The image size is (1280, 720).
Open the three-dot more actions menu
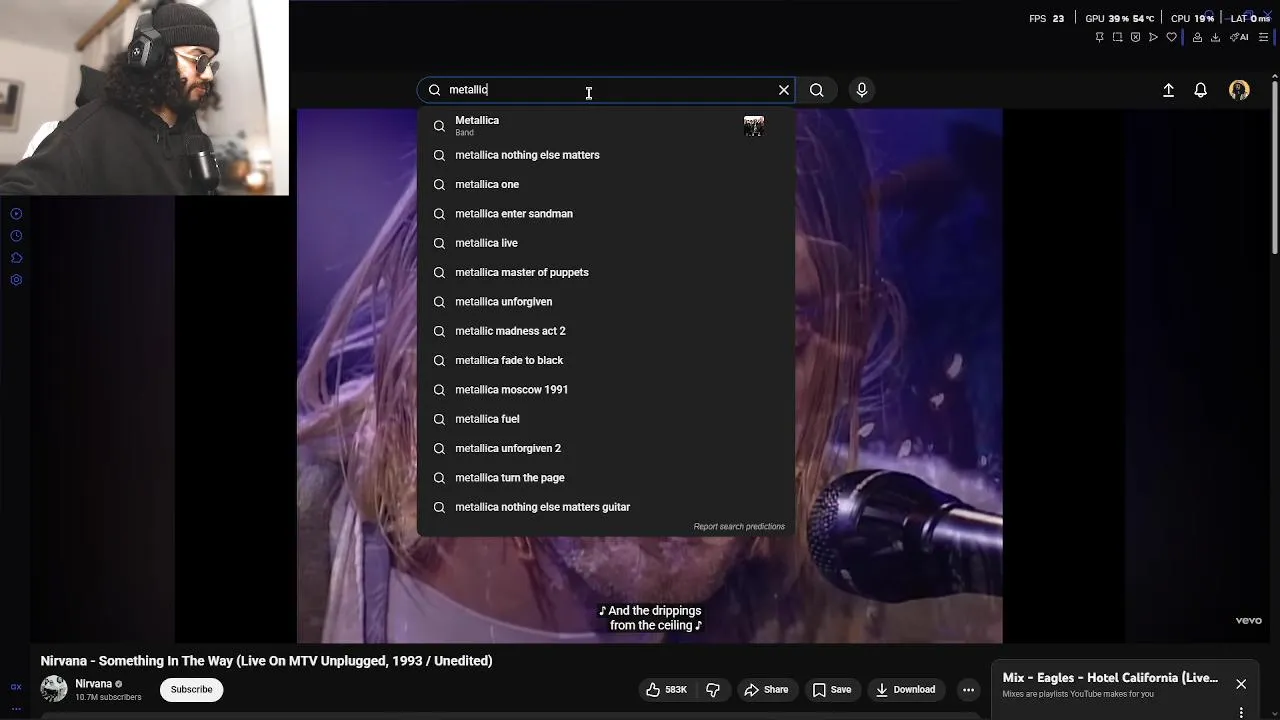(968, 690)
